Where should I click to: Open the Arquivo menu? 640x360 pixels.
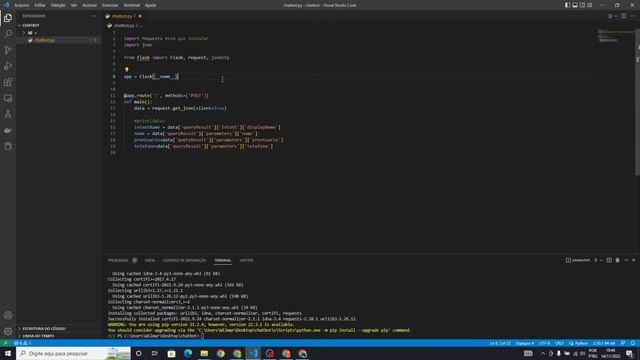pyautogui.click(x=22, y=5)
